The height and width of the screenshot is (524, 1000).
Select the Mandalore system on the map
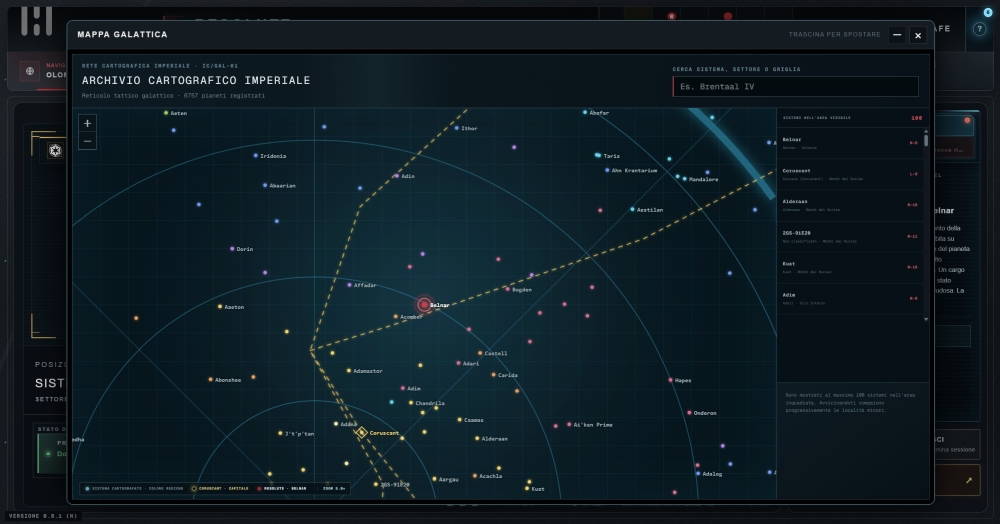pos(684,178)
